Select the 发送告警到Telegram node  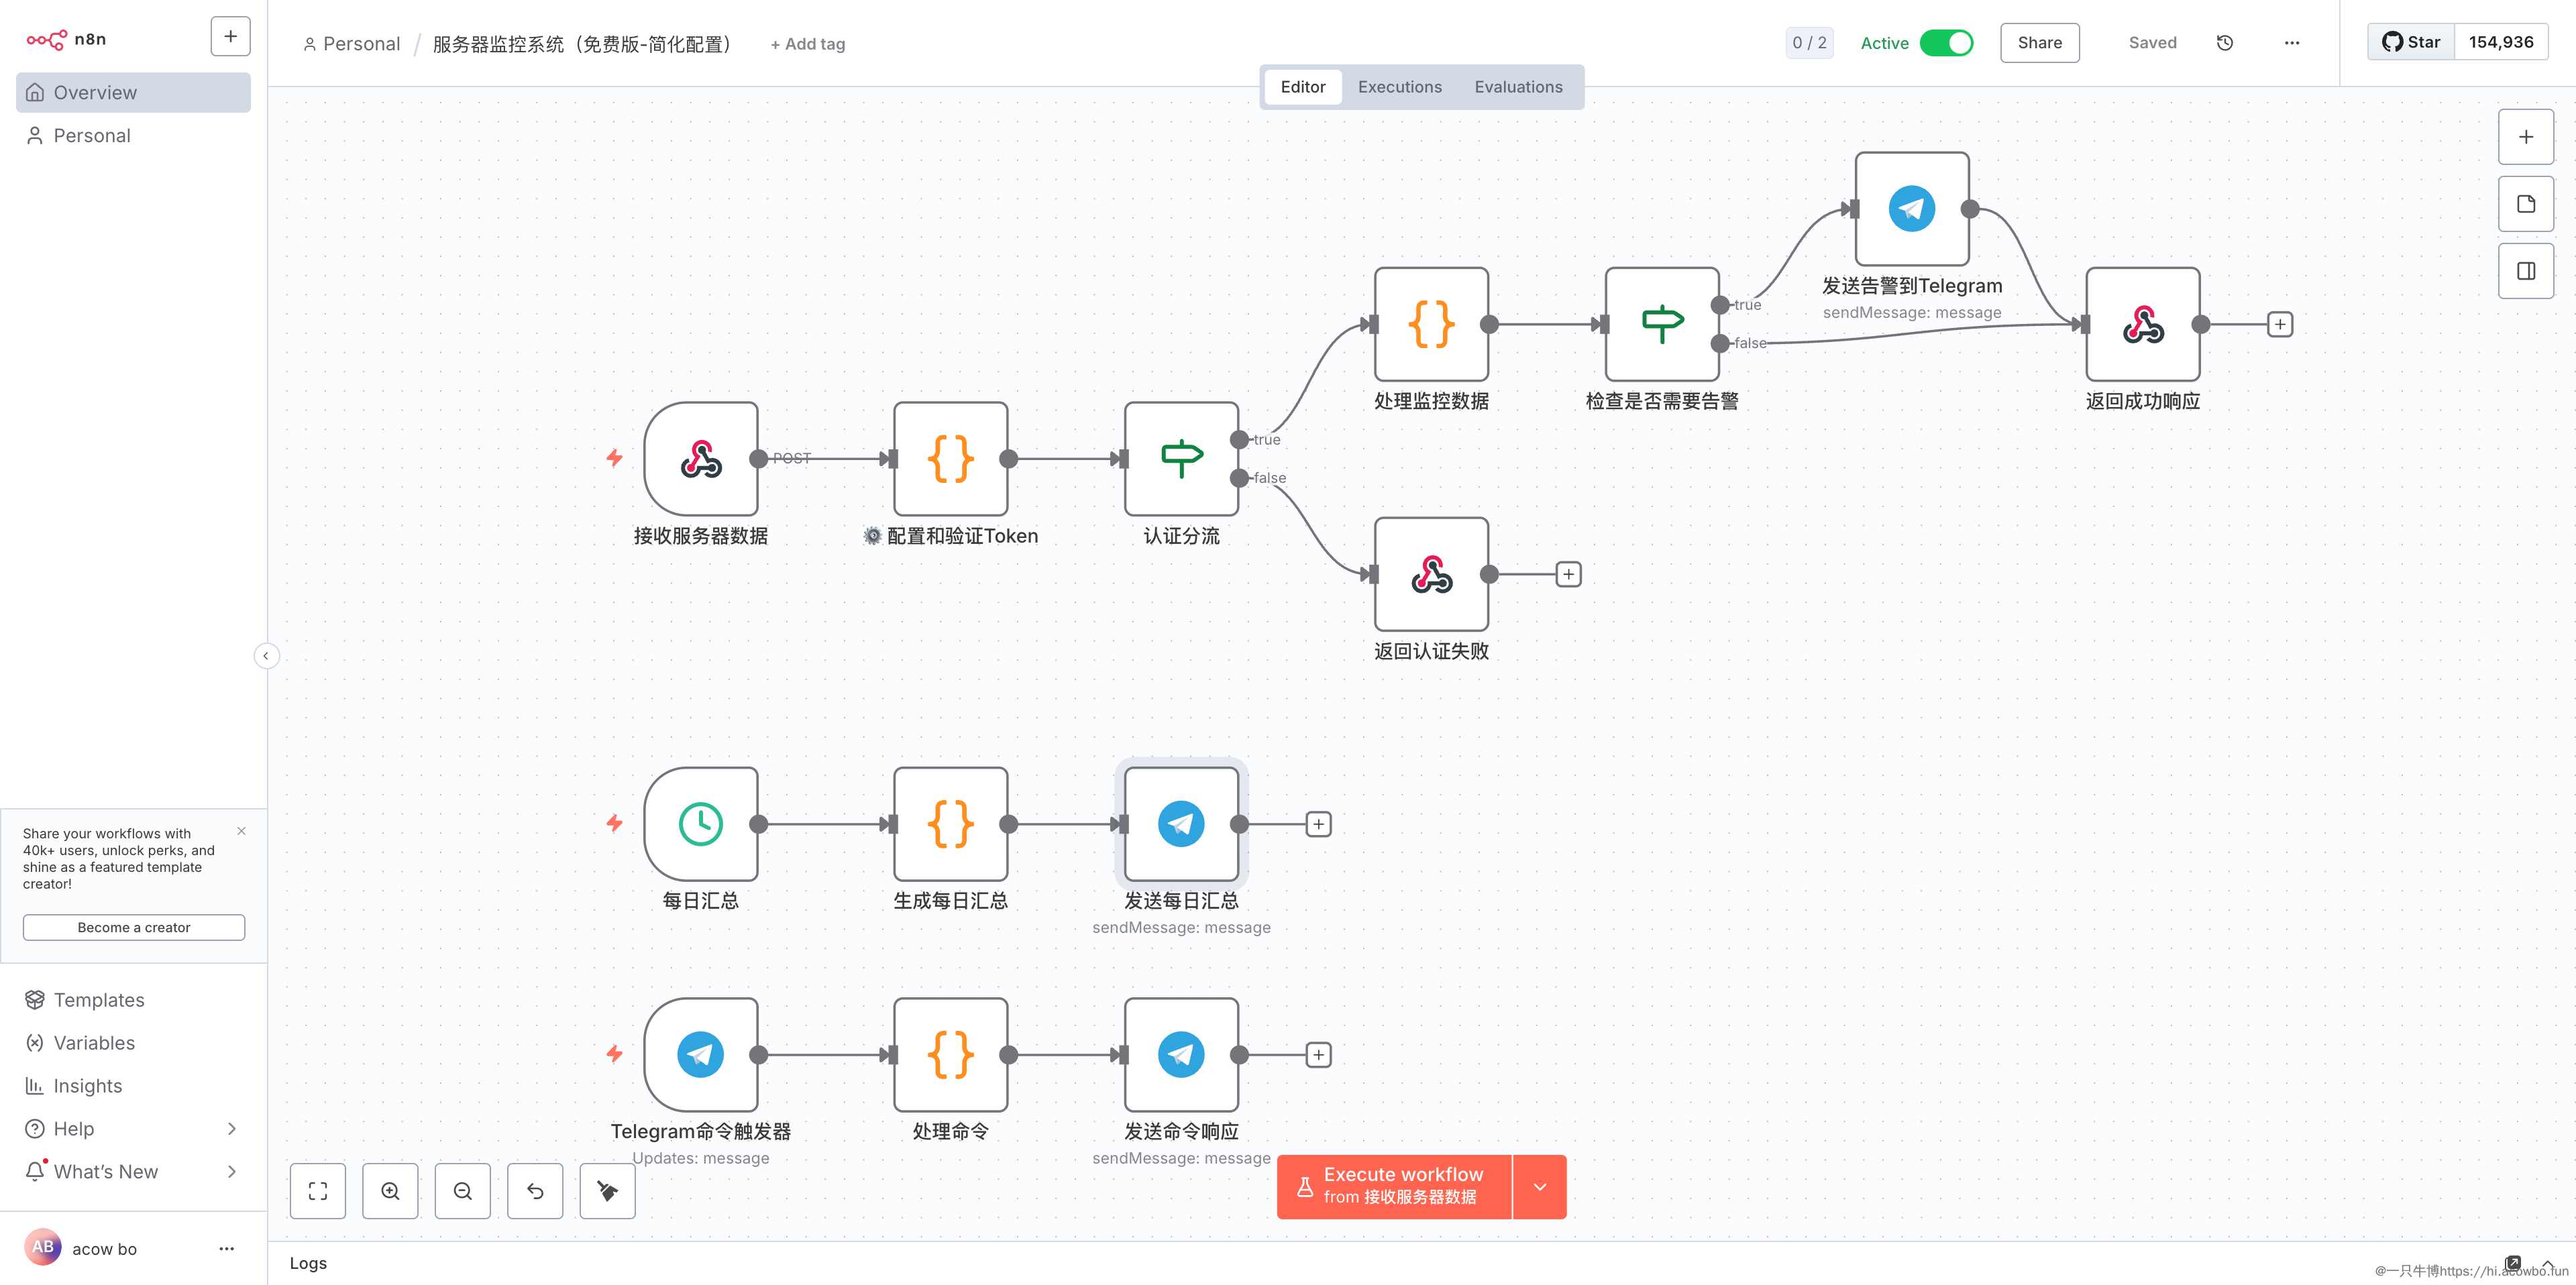click(1911, 209)
